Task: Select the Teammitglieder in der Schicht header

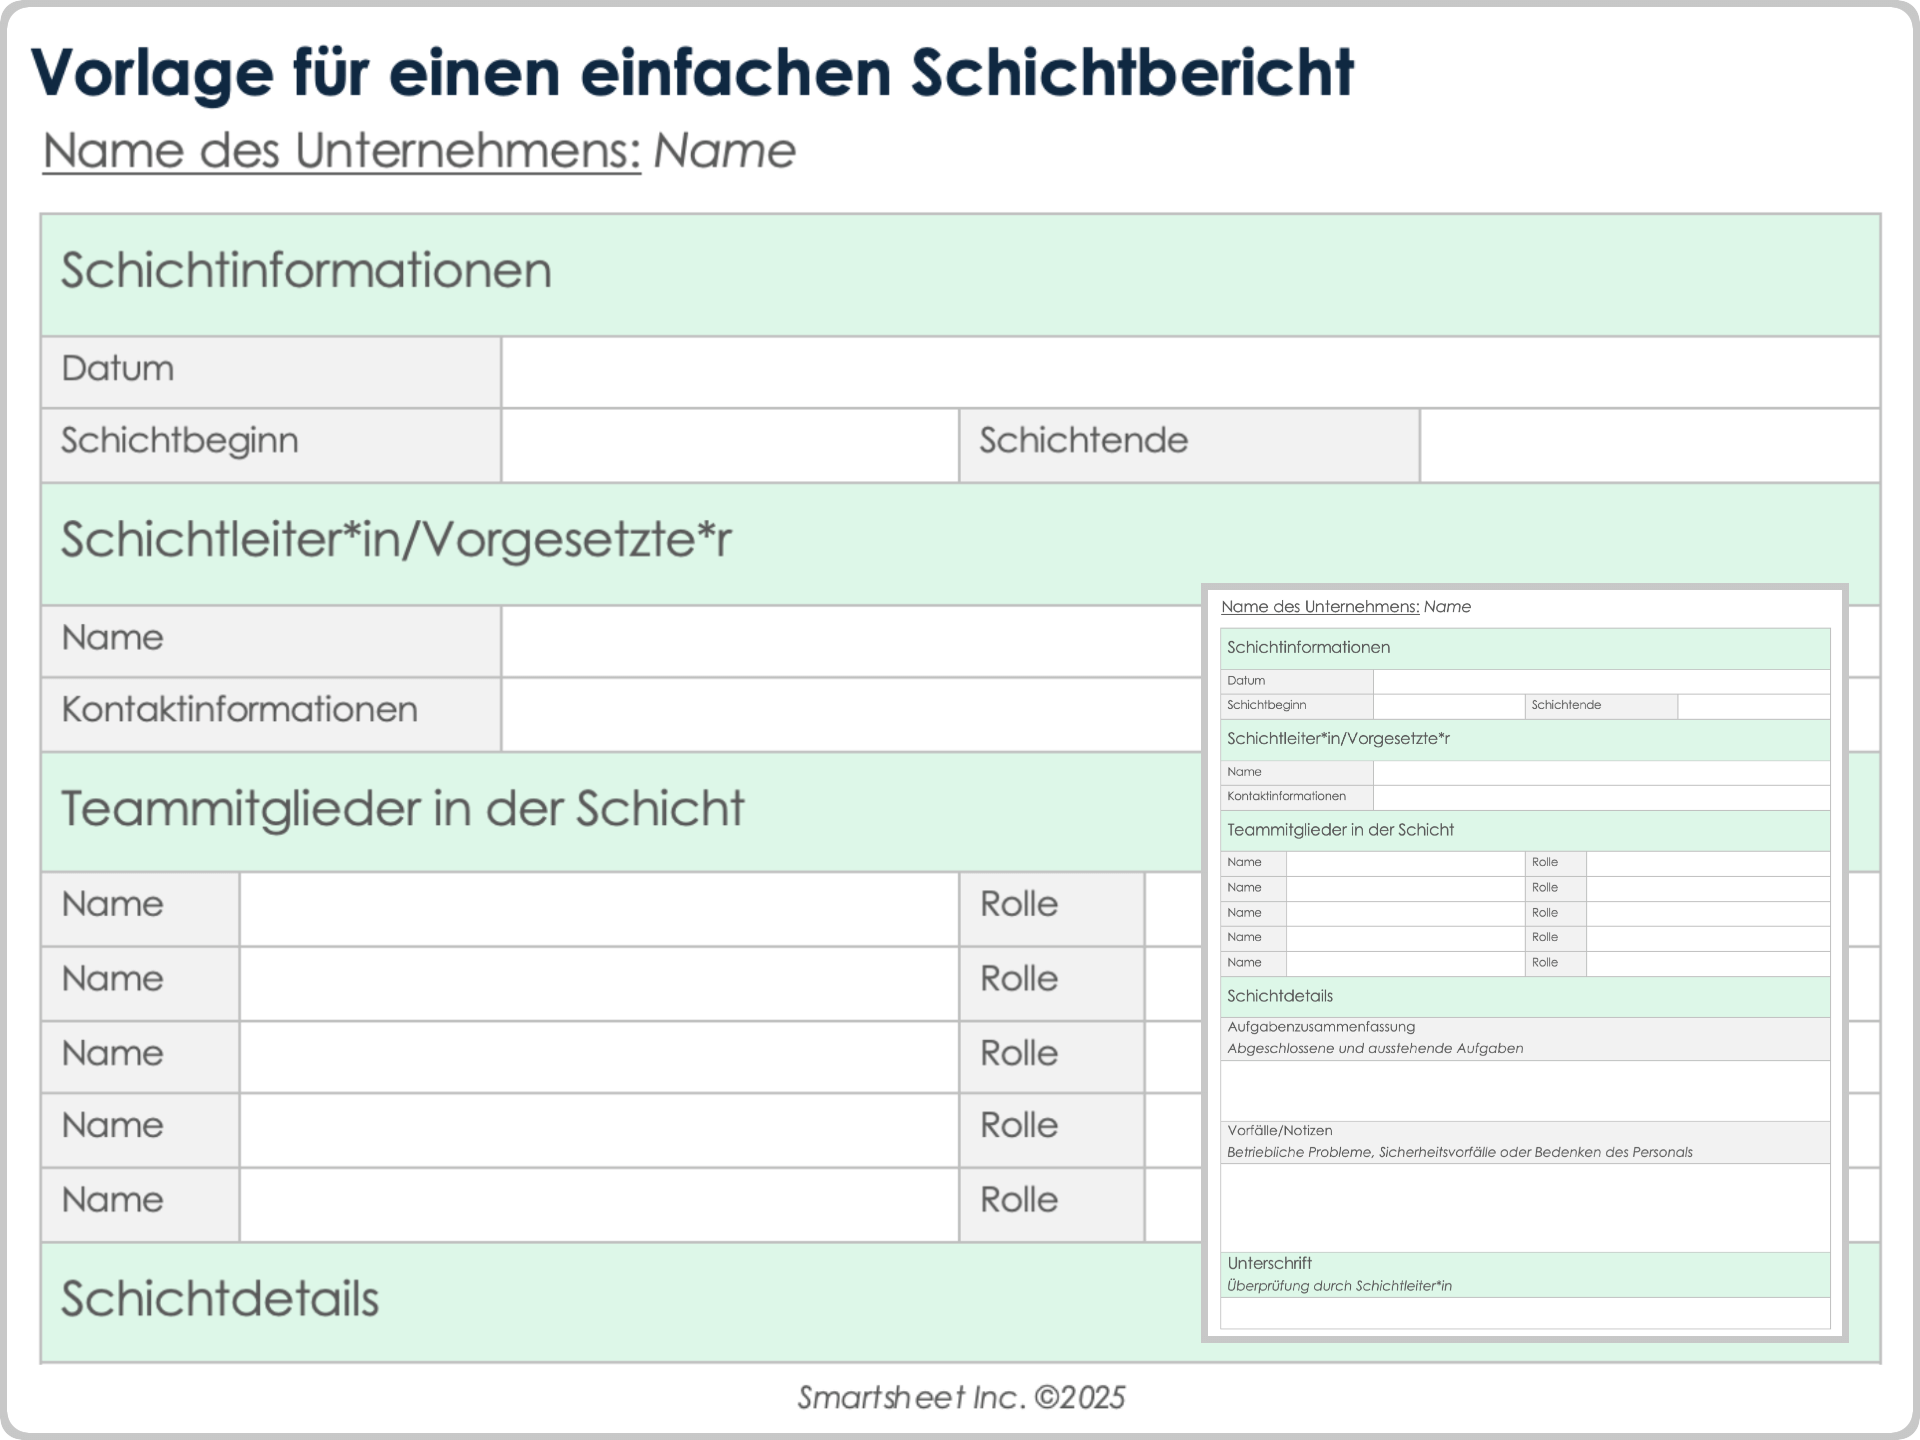Action: click(402, 809)
